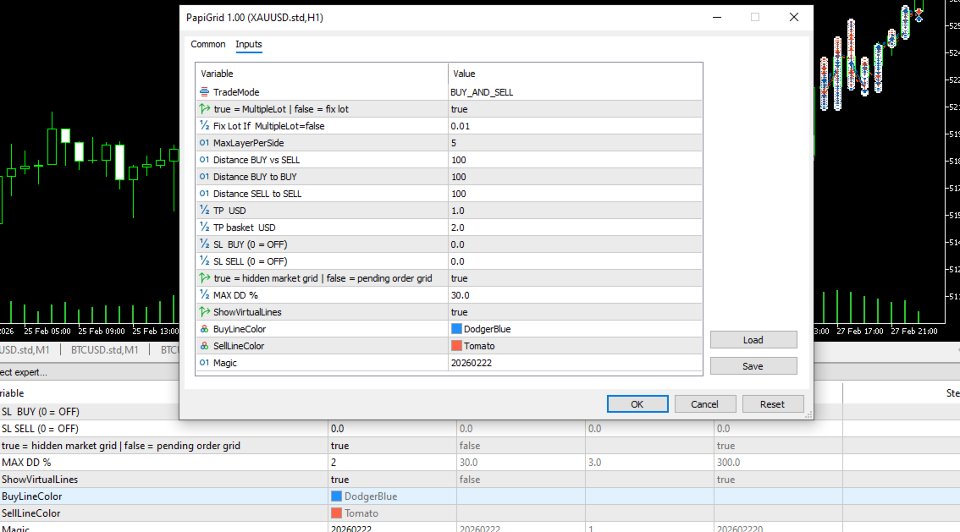
Task: Edit the Distance BUY to BUY value
Action: coord(576,176)
